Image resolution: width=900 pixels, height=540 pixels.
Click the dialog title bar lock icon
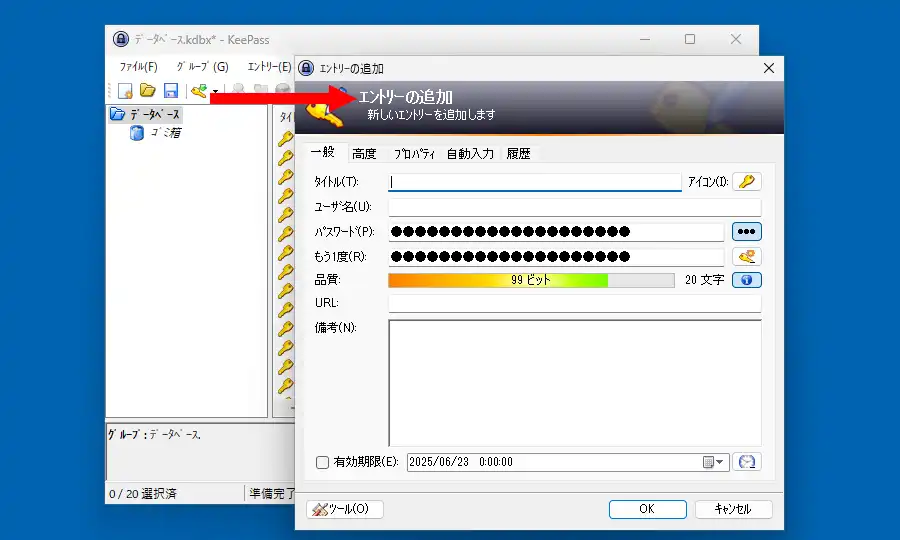click(307, 68)
